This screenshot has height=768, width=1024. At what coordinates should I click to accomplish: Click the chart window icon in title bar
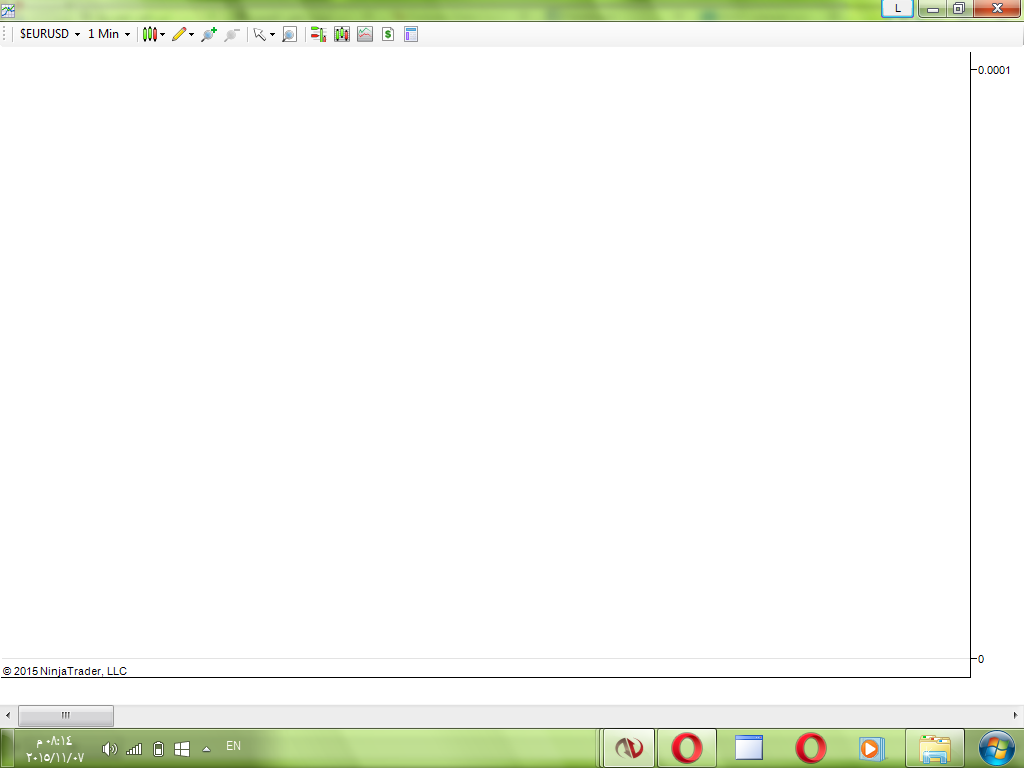8,10
